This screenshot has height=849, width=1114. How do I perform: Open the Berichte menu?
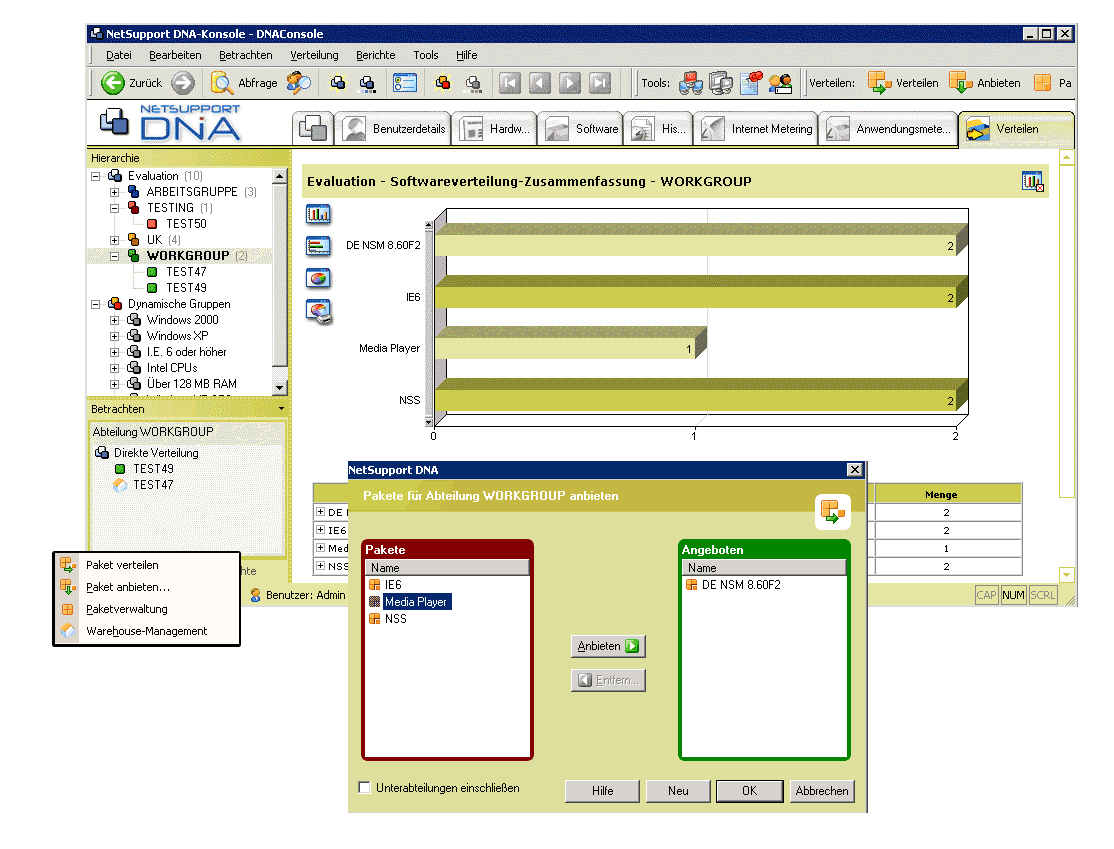pyautogui.click(x=376, y=55)
